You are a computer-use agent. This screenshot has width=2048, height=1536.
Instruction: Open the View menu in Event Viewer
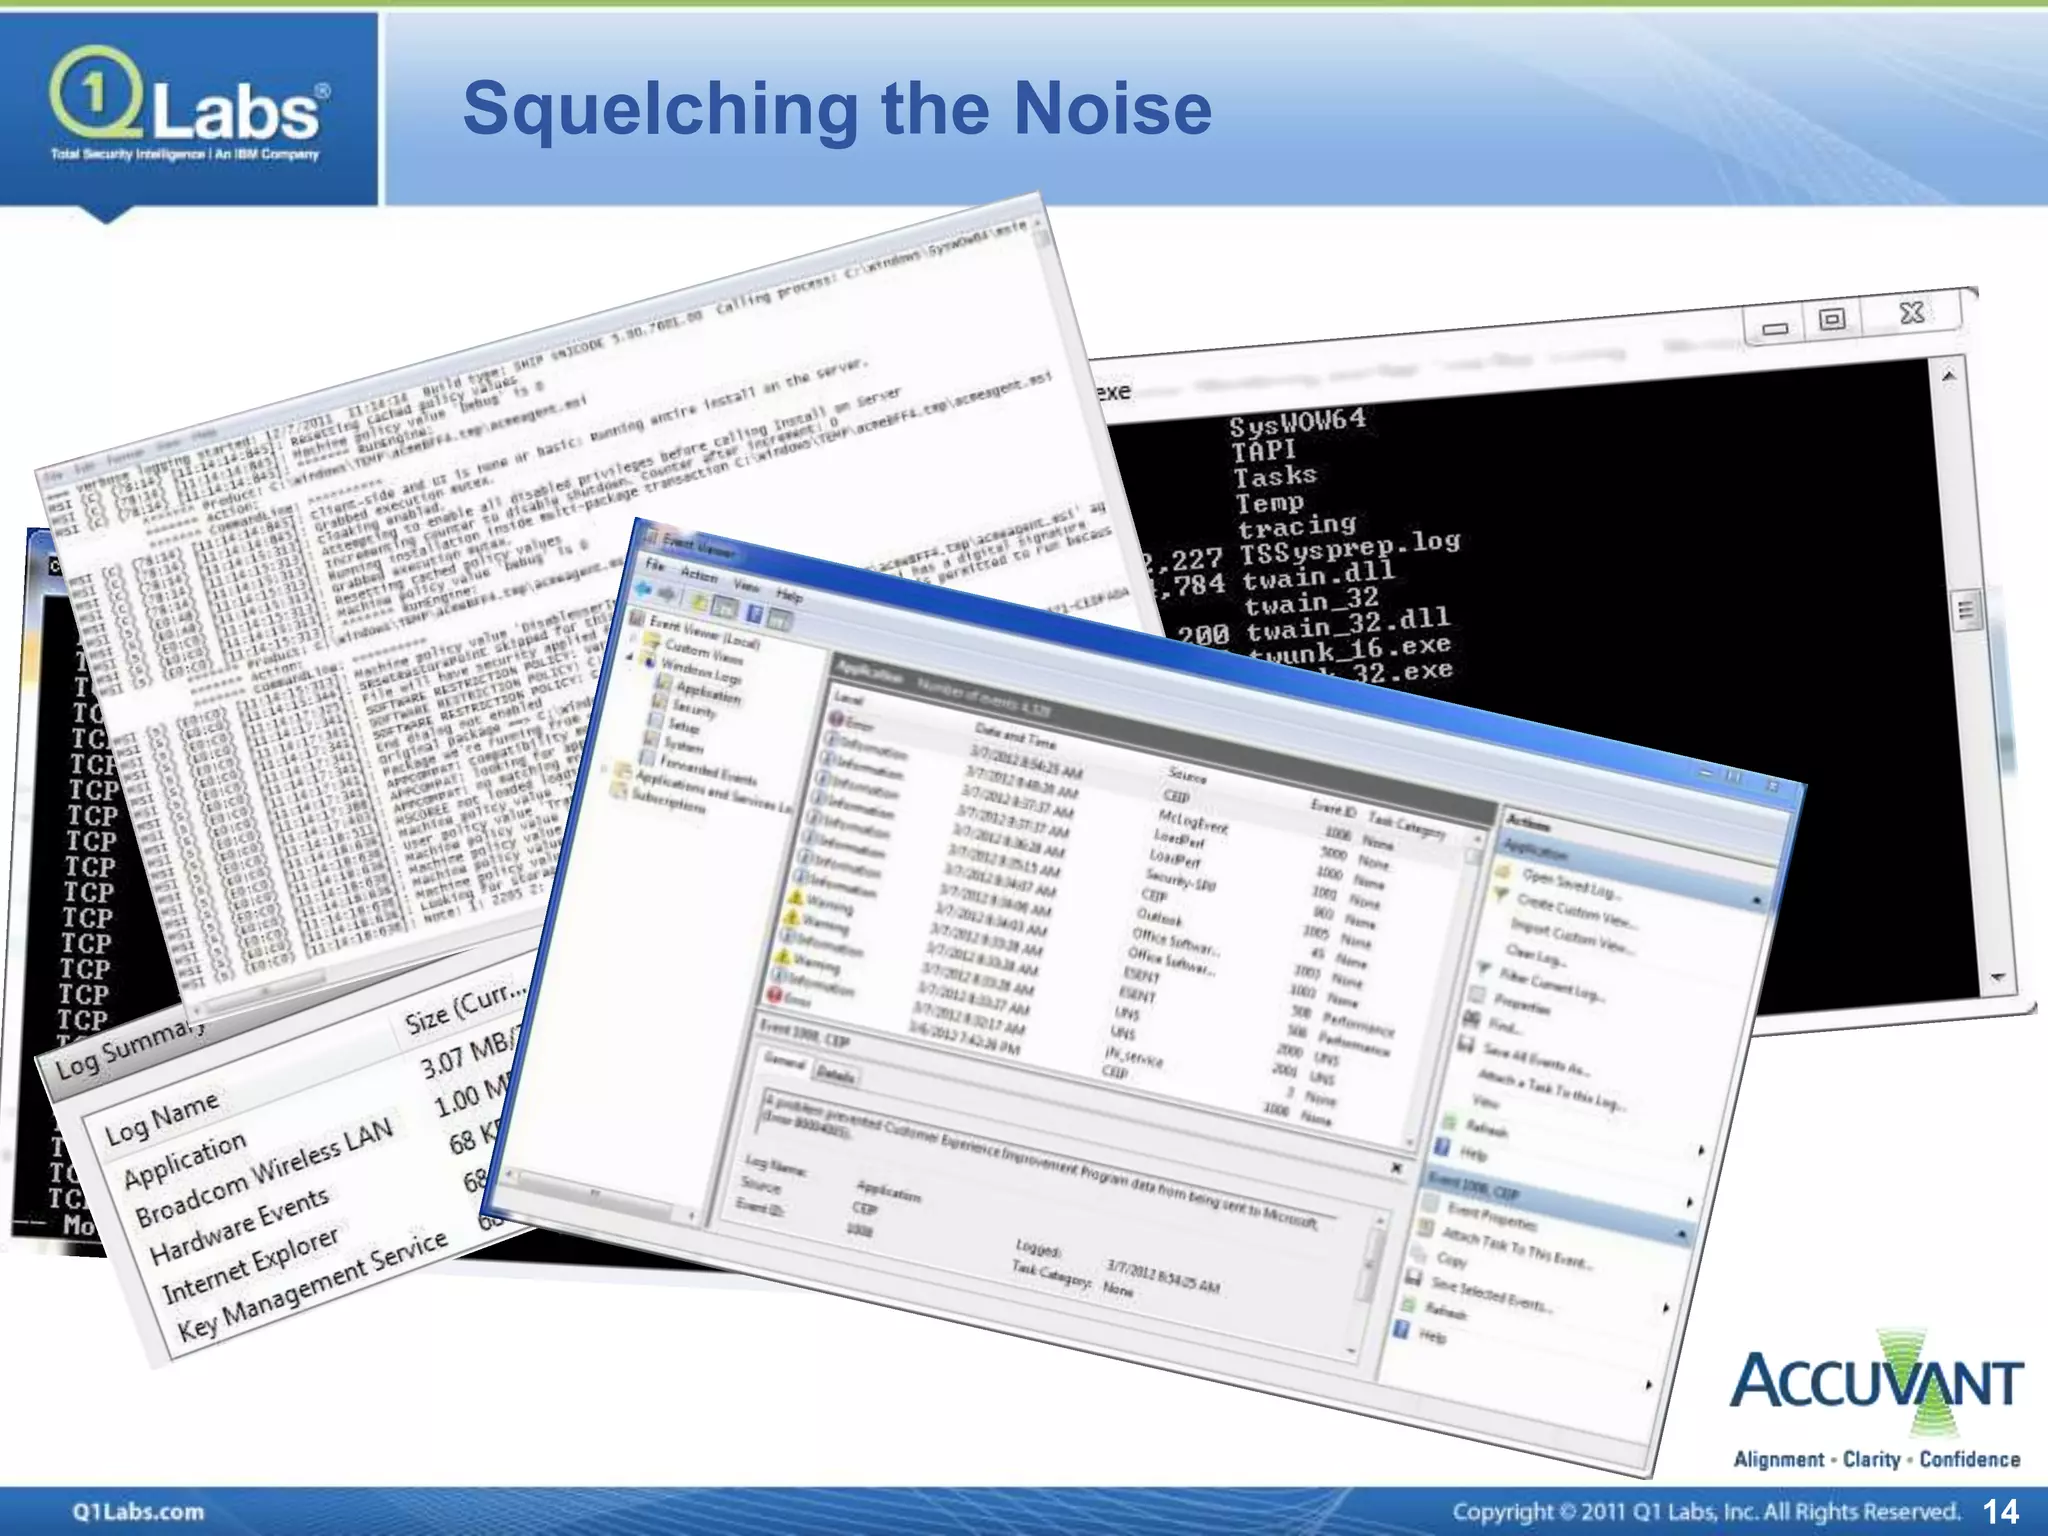[746, 585]
